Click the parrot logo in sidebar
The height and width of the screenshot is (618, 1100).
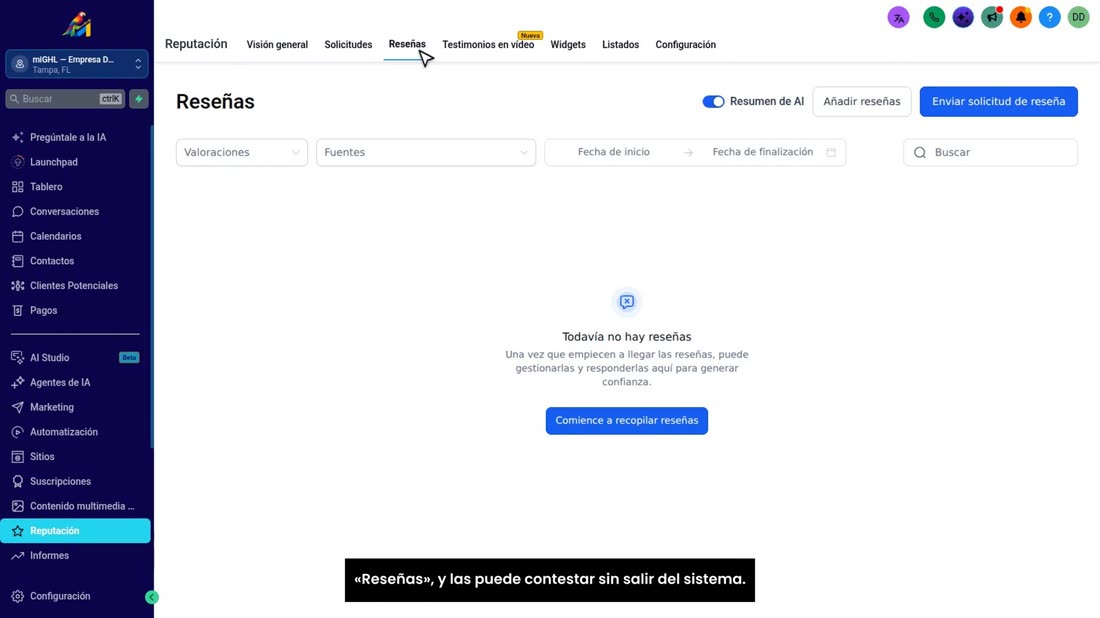pyautogui.click(x=76, y=25)
